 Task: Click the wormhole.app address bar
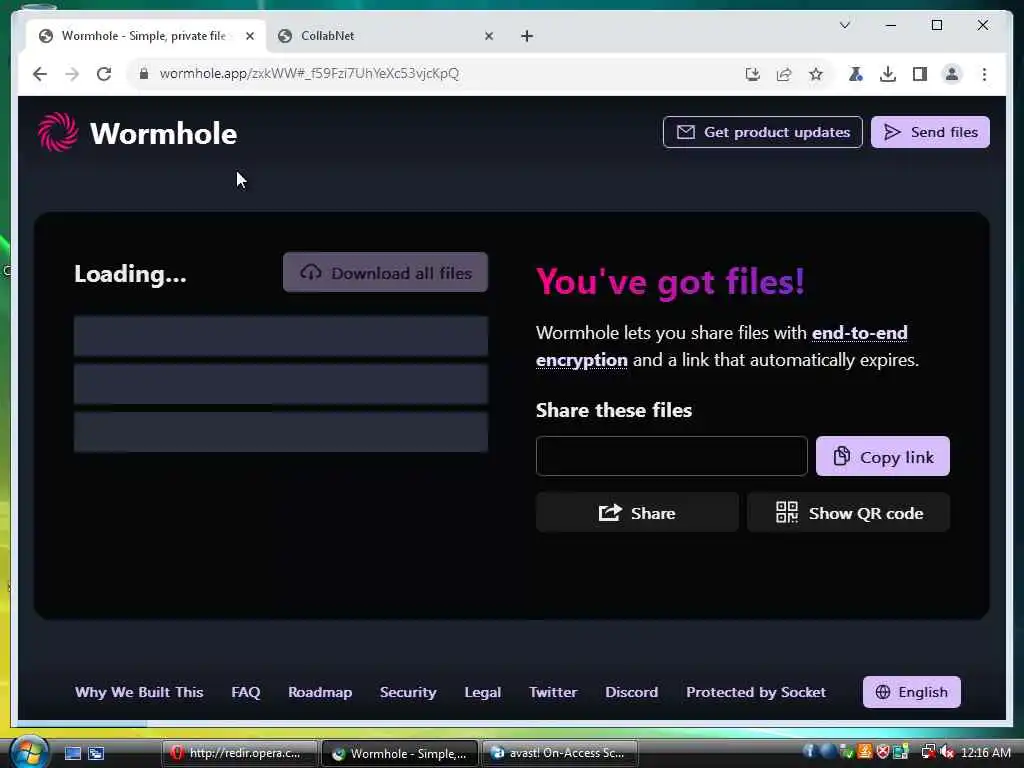pyautogui.click(x=310, y=73)
